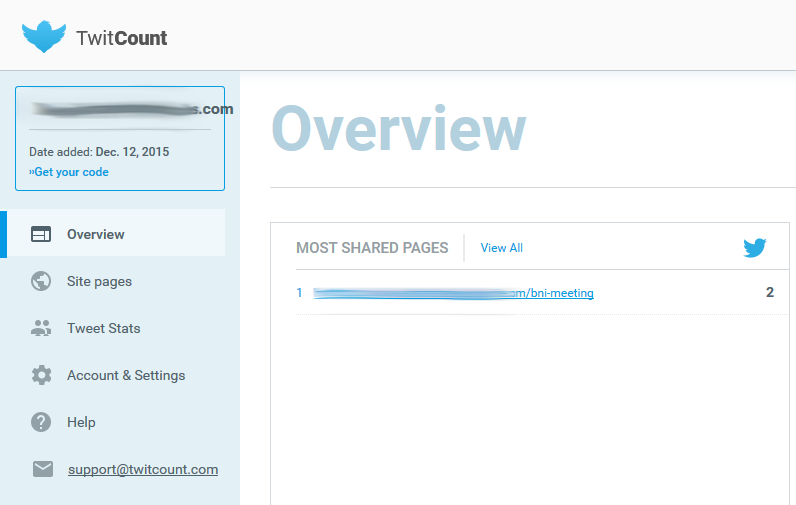The image size is (796, 505).
Task: Click the Tweet Stats people icon
Action: pyautogui.click(x=41, y=328)
